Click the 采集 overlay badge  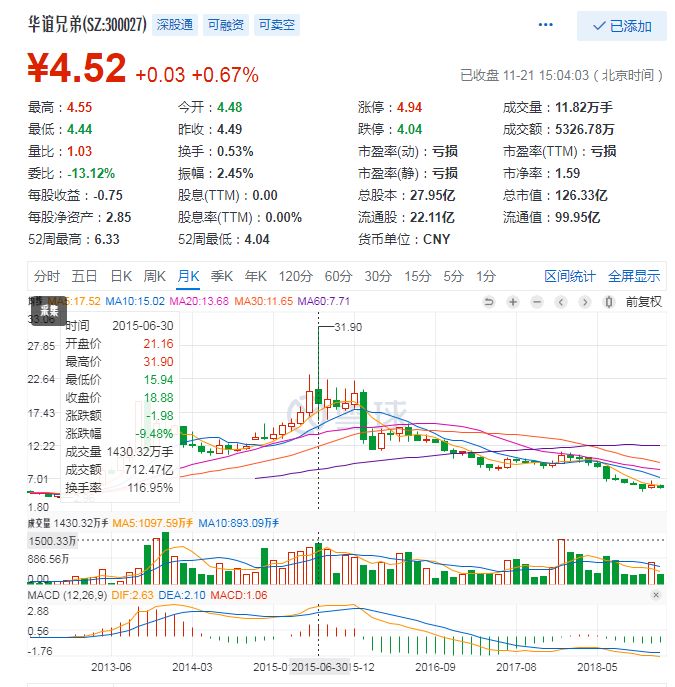49,311
